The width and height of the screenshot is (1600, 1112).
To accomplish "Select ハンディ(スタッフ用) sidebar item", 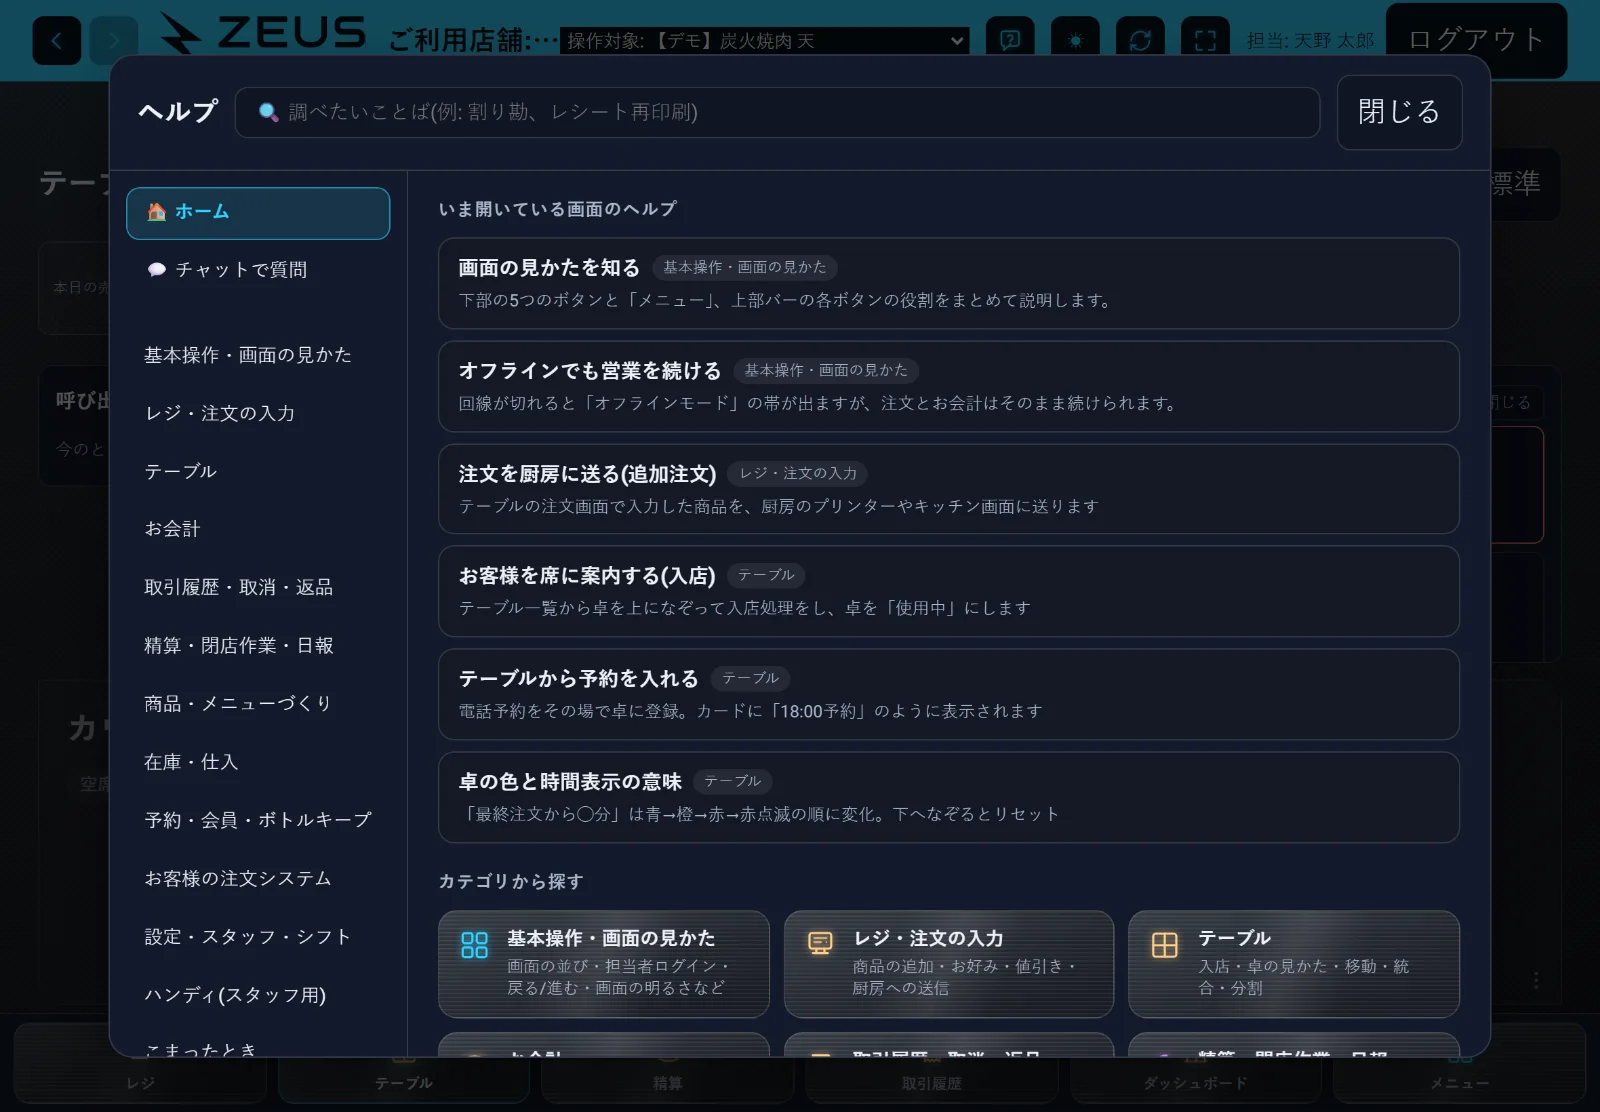I will 258,996.
